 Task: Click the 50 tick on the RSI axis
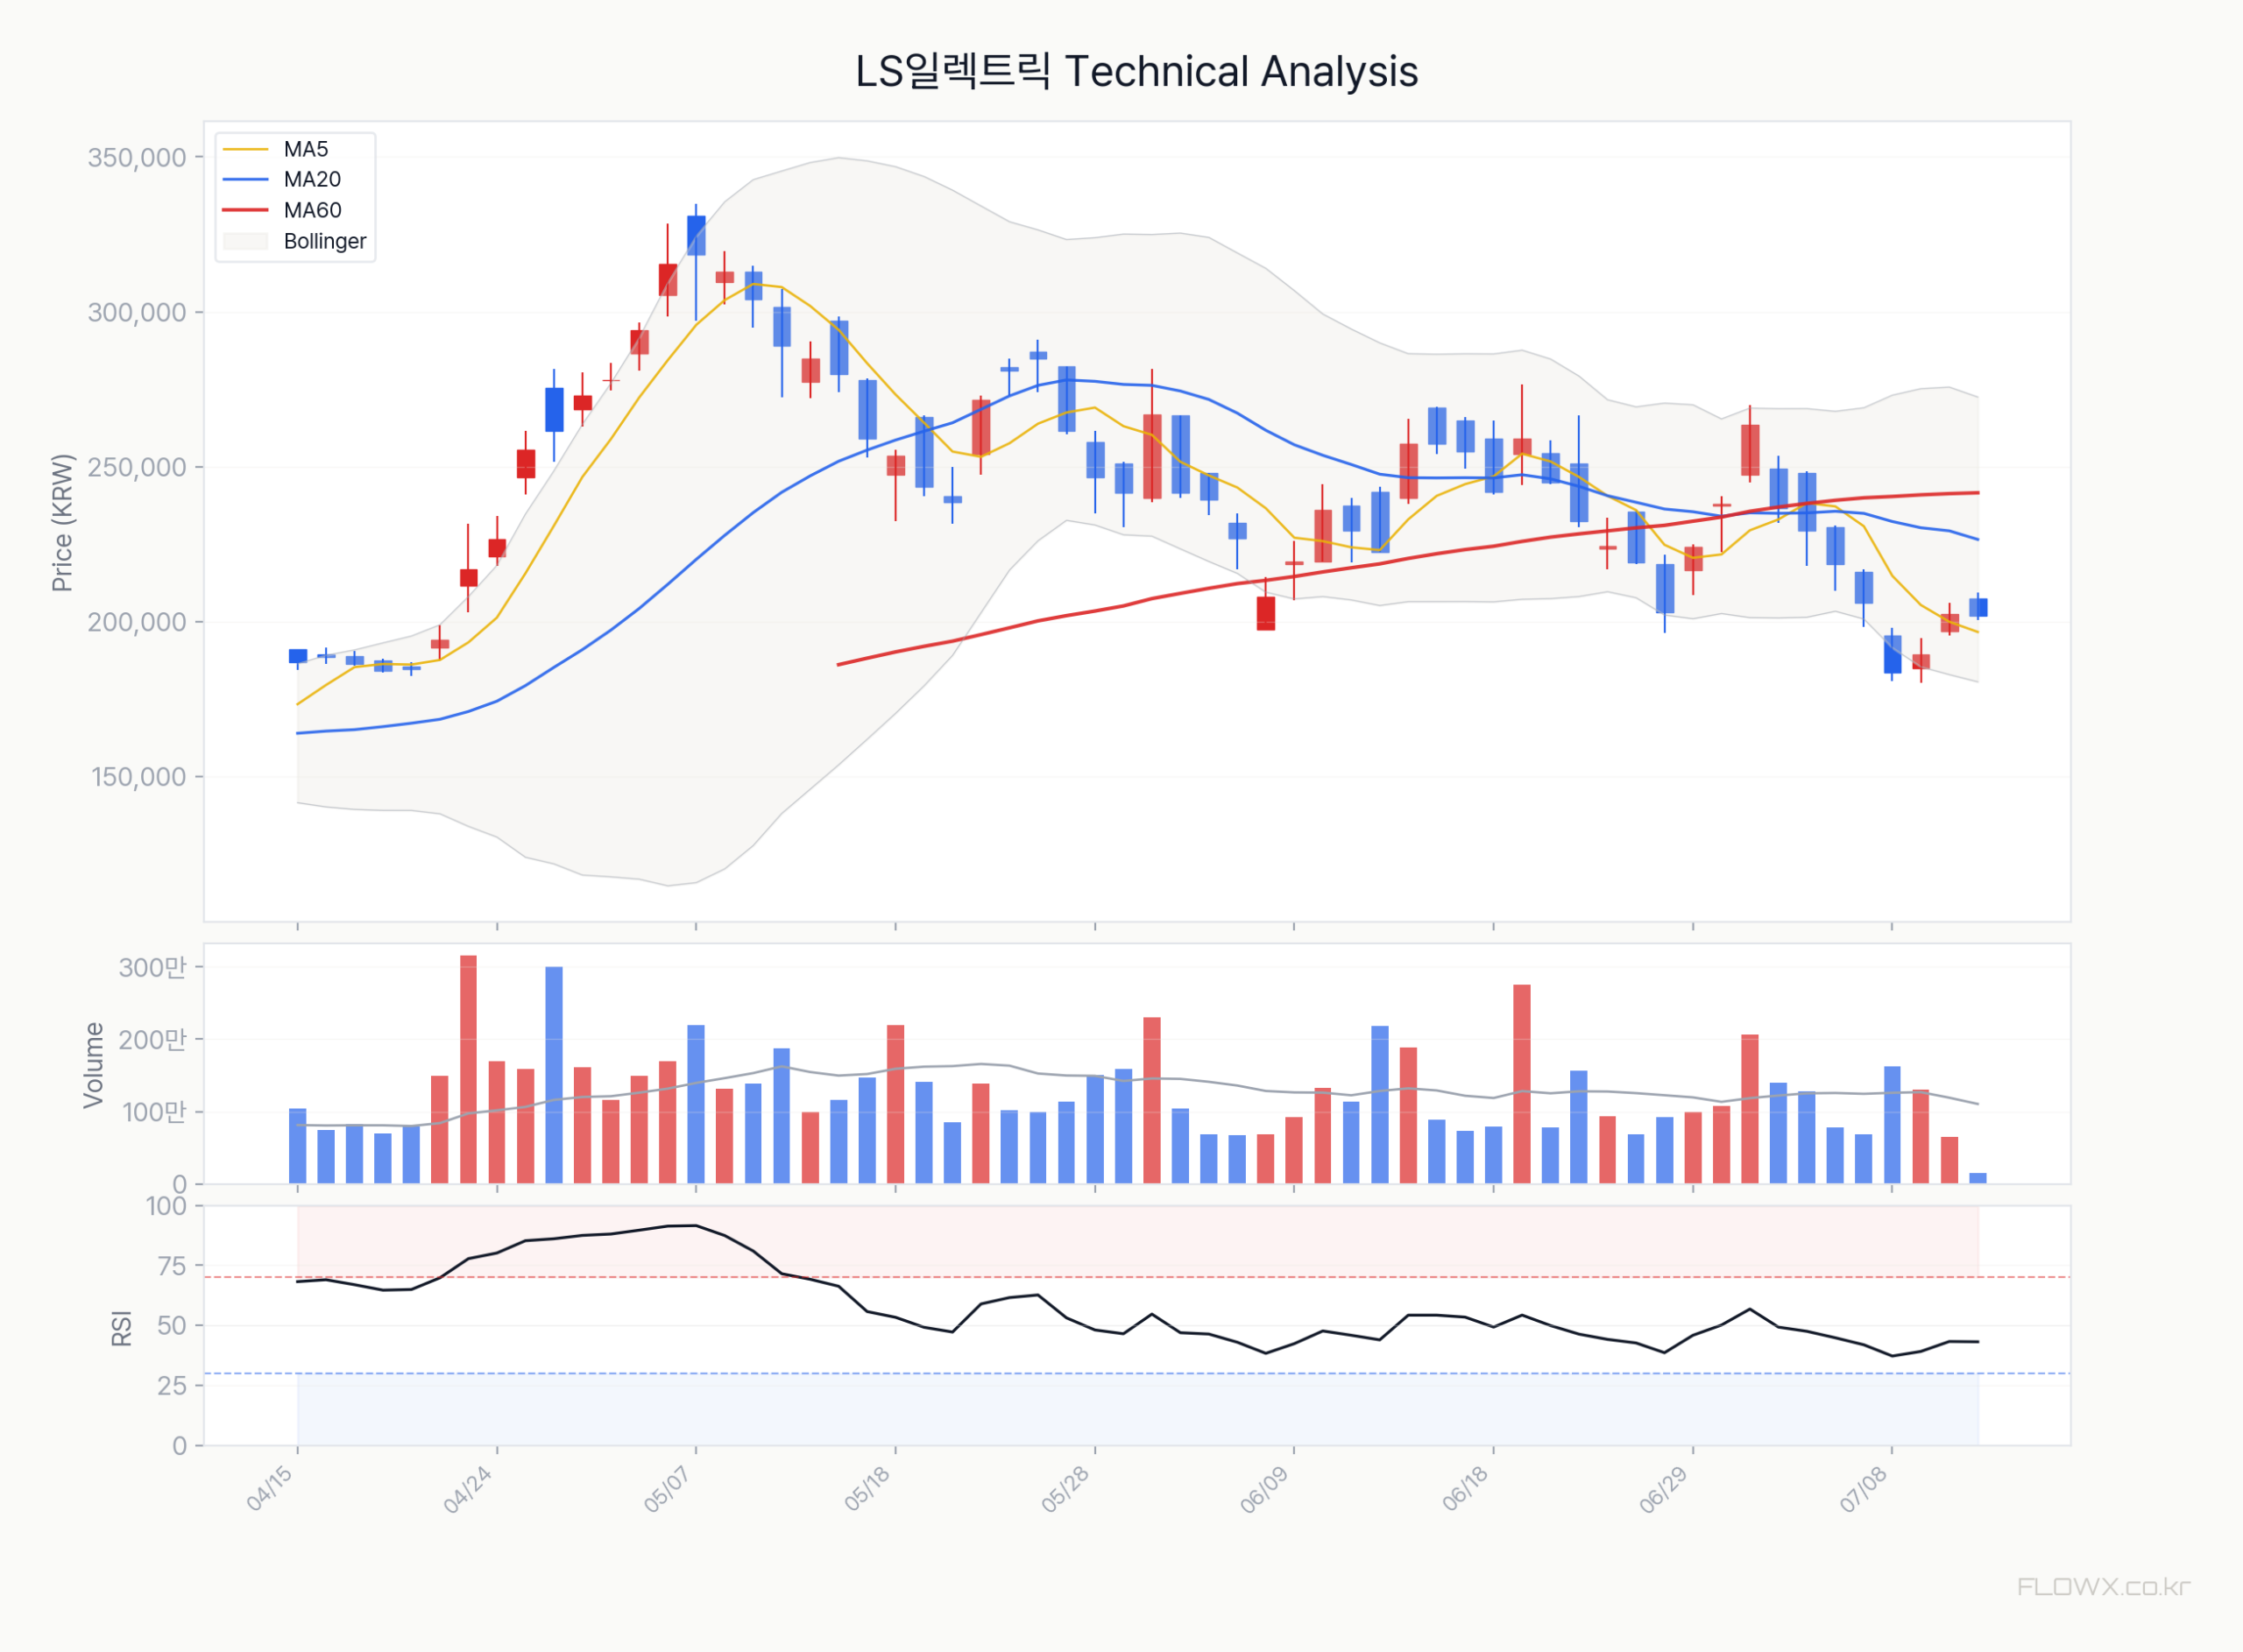click(x=172, y=1326)
